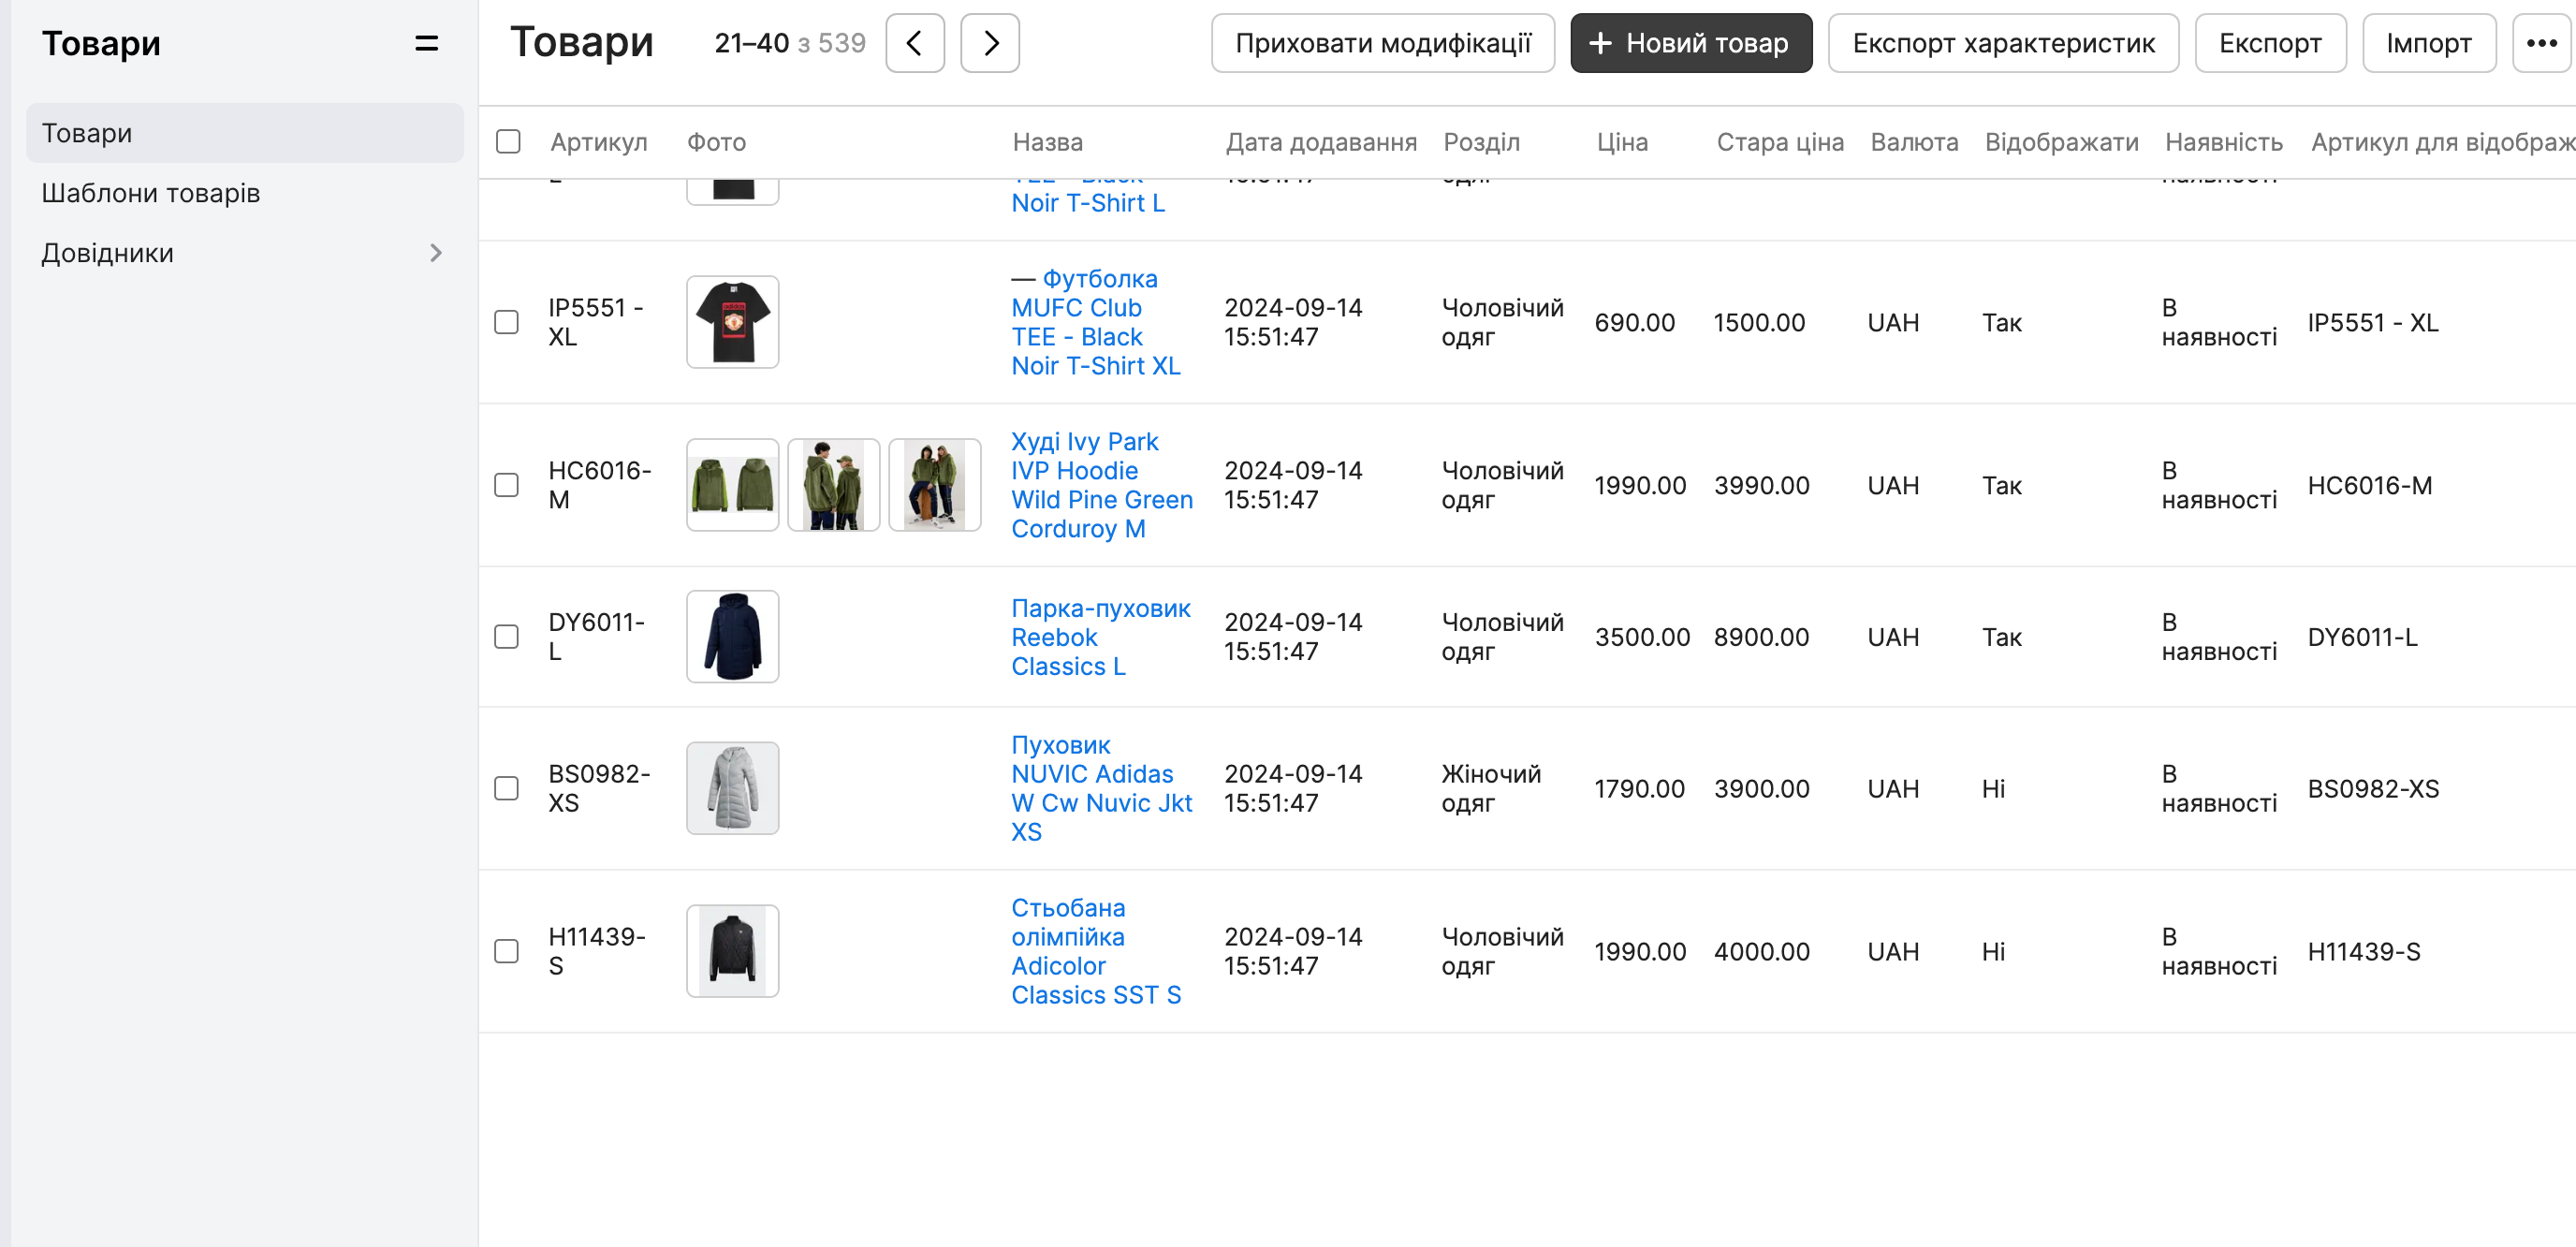Click Експорт характеристик button
Viewport: 2576px width, 1247px height.
coord(2003,43)
